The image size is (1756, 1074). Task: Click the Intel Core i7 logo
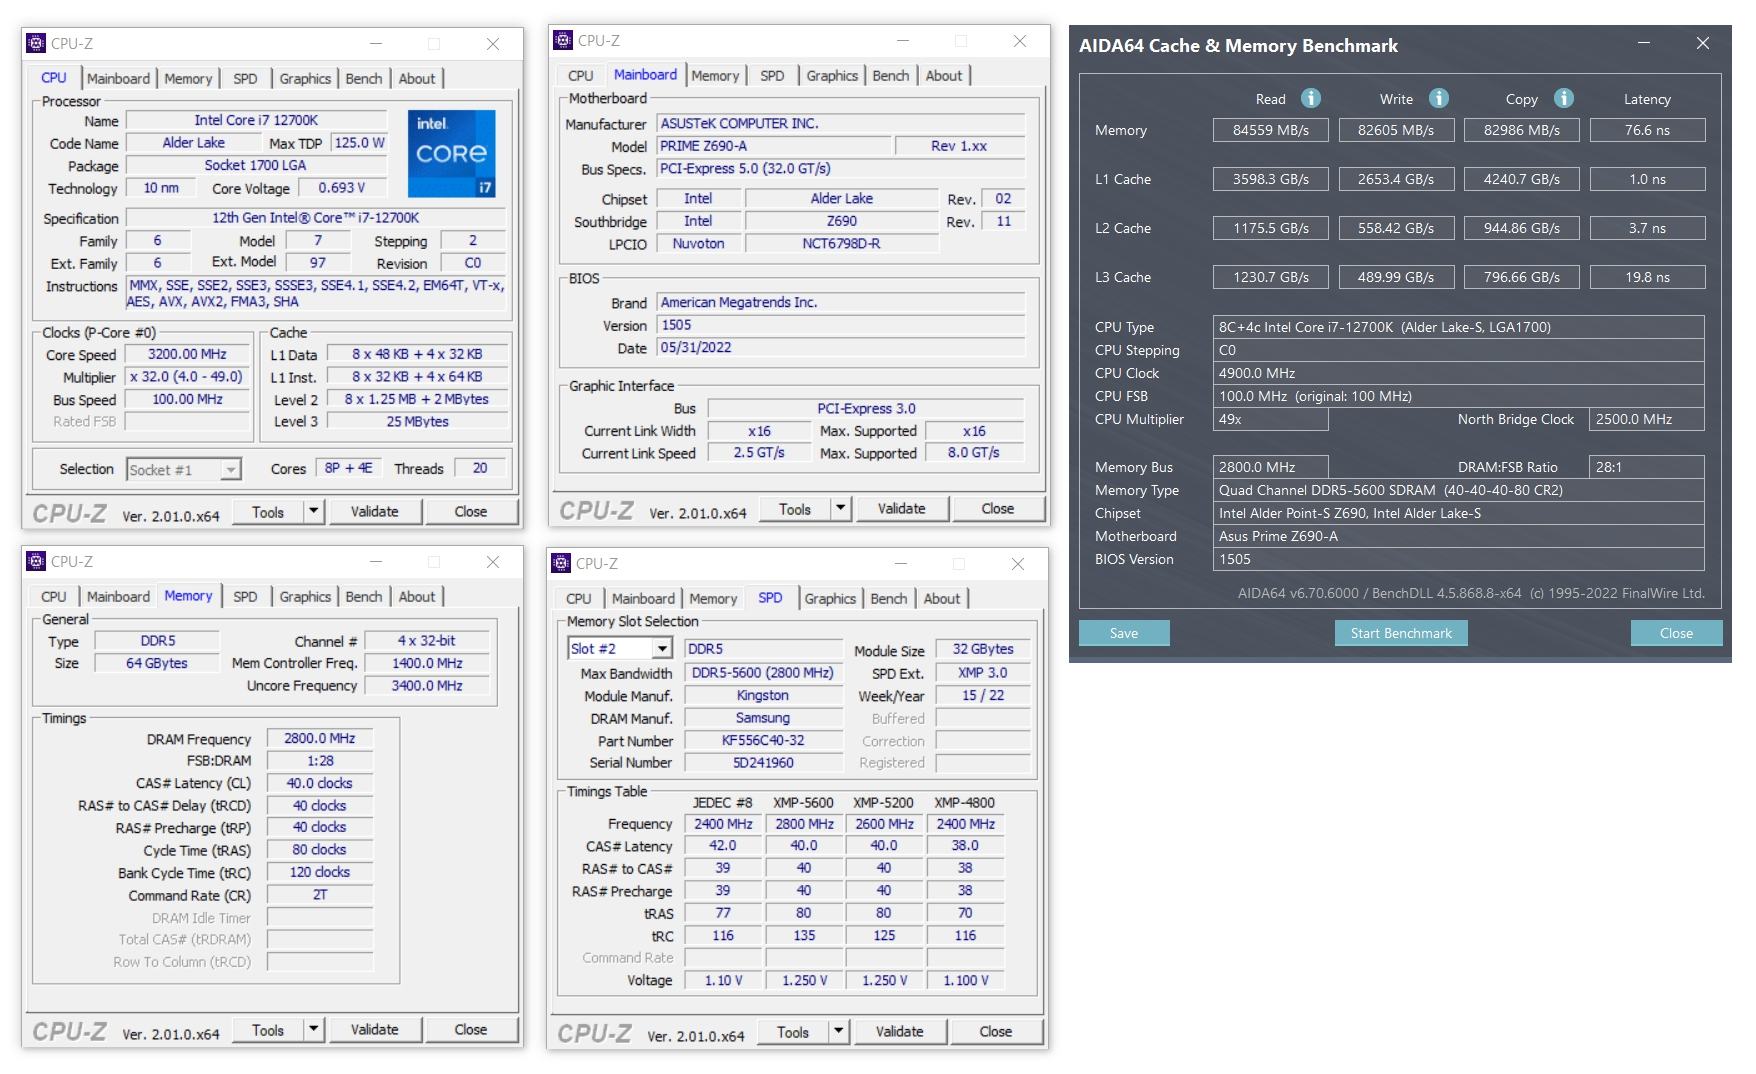(452, 153)
